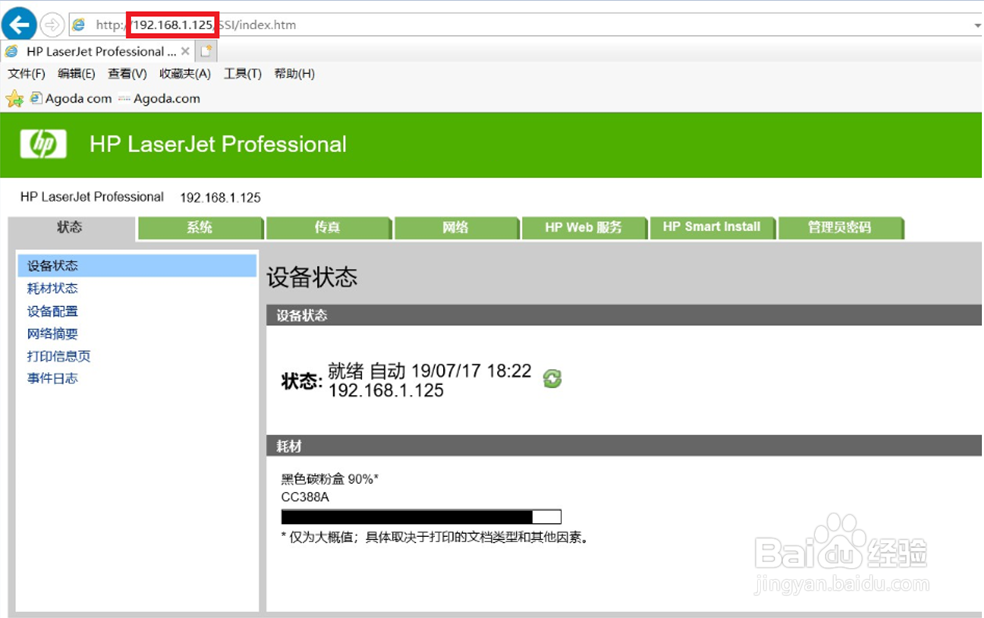Select 打印信息页 from the left panel
The image size is (984, 618).
click(58, 355)
